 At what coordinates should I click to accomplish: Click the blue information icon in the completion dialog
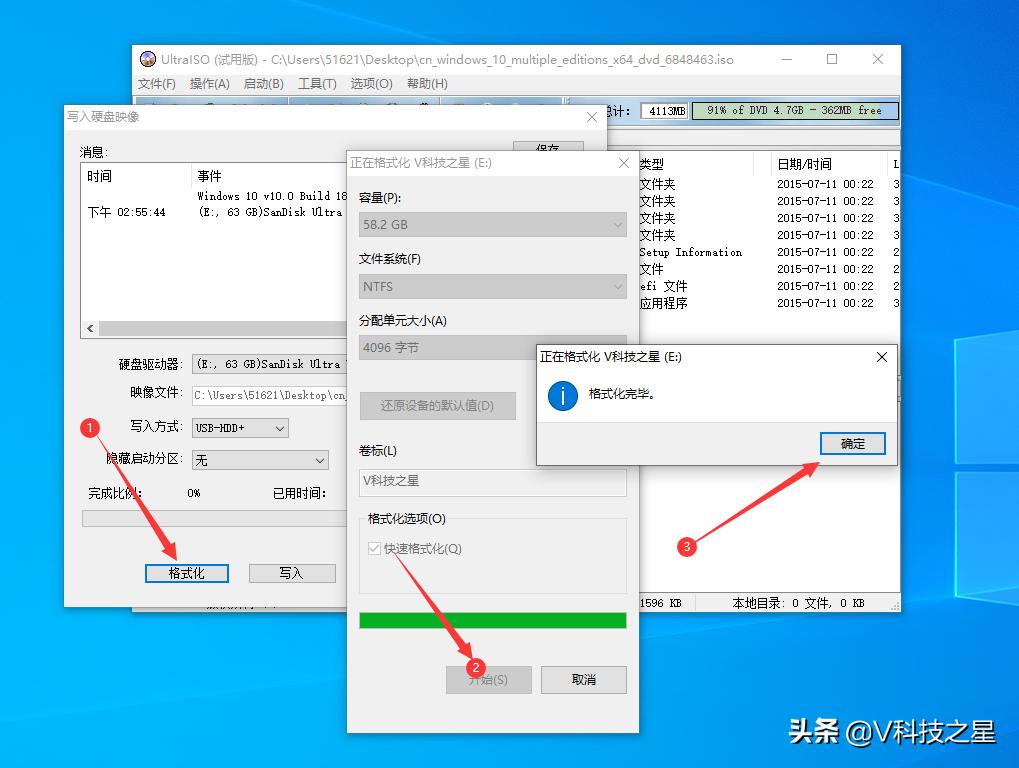pyautogui.click(x=563, y=396)
